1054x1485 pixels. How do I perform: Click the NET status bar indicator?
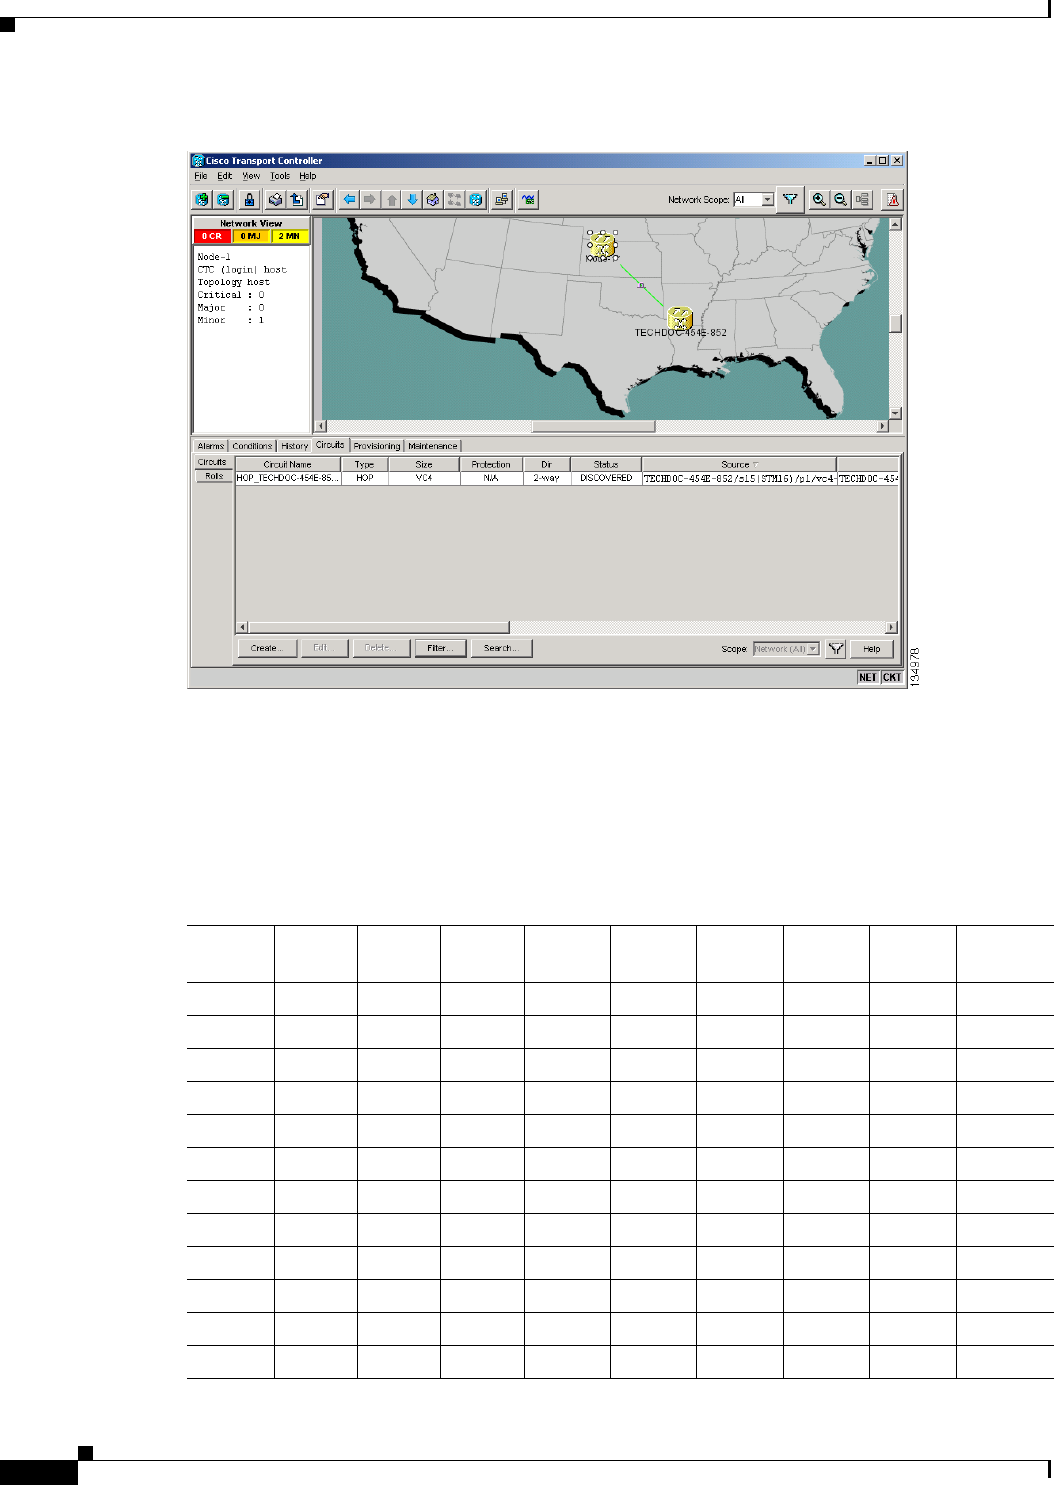868,677
